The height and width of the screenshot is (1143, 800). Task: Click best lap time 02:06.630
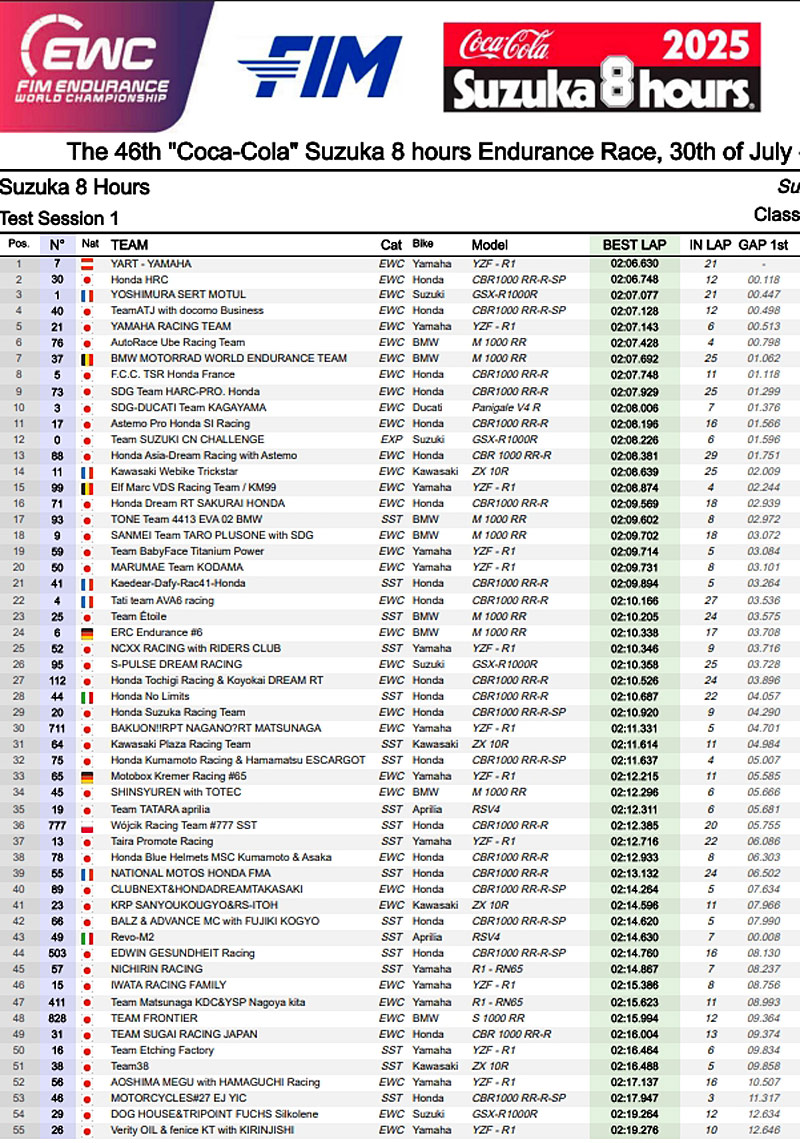(634, 263)
